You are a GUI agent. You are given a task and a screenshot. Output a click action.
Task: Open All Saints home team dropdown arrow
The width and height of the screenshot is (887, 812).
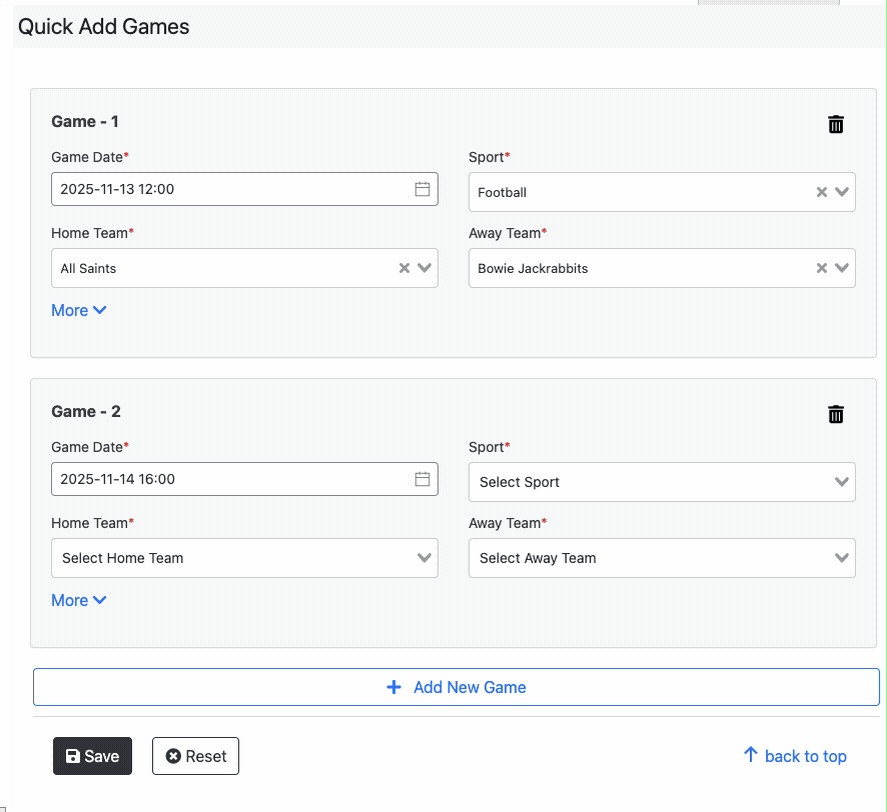(x=425, y=268)
